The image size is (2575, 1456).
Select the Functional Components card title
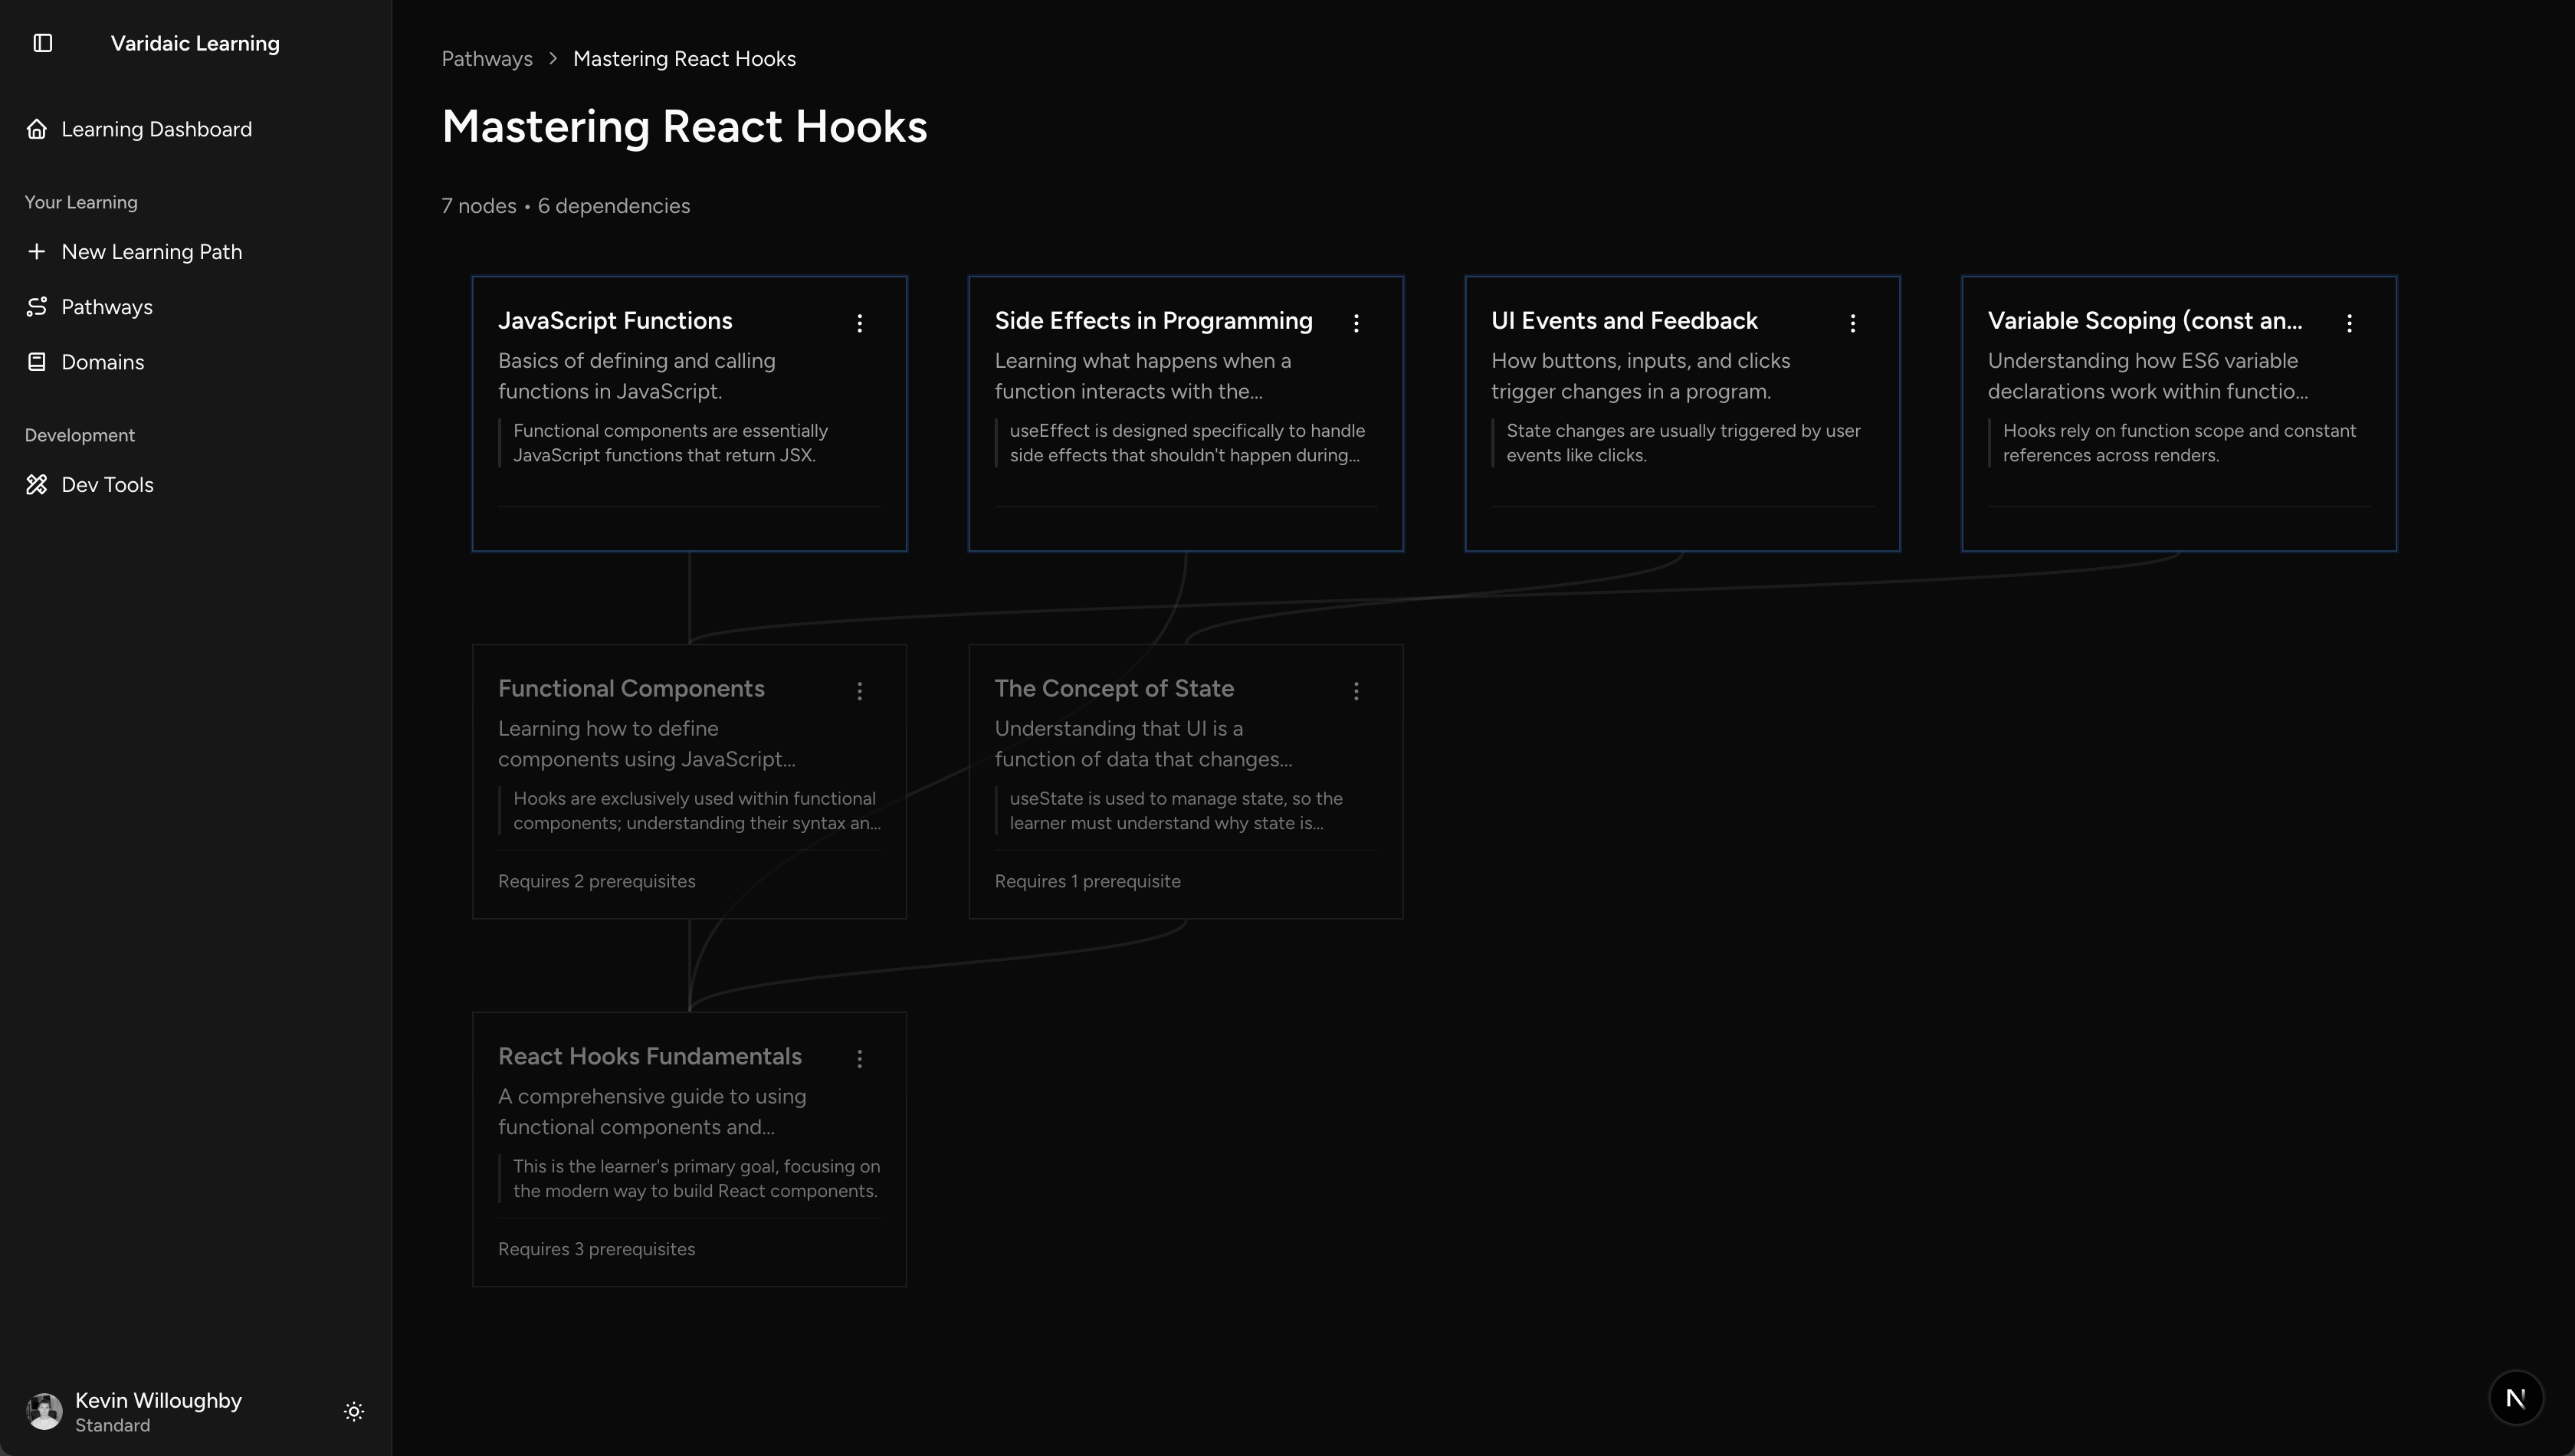(x=631, y=689)
